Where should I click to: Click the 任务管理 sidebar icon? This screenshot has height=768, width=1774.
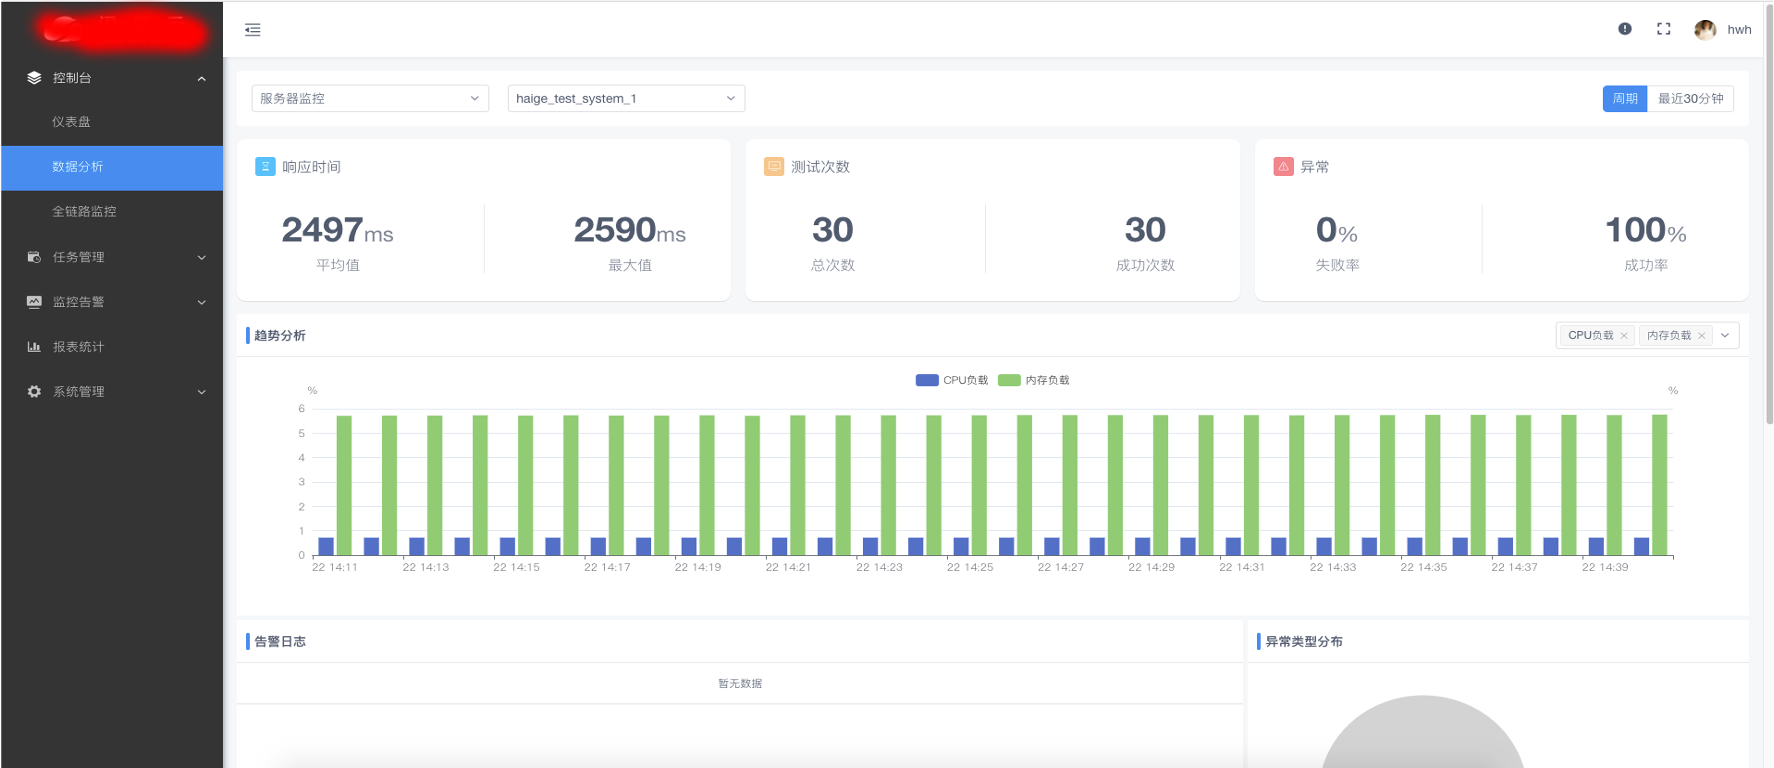34,257
